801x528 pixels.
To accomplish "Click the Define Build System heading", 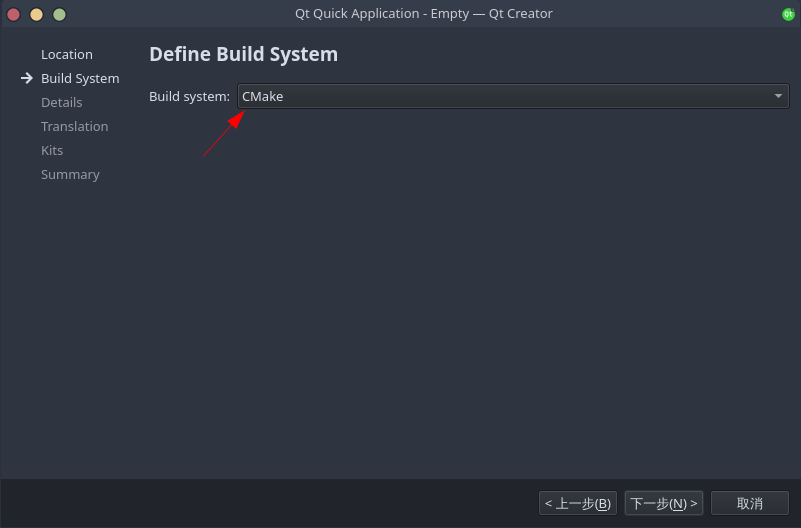I will [x=243, y=54].
